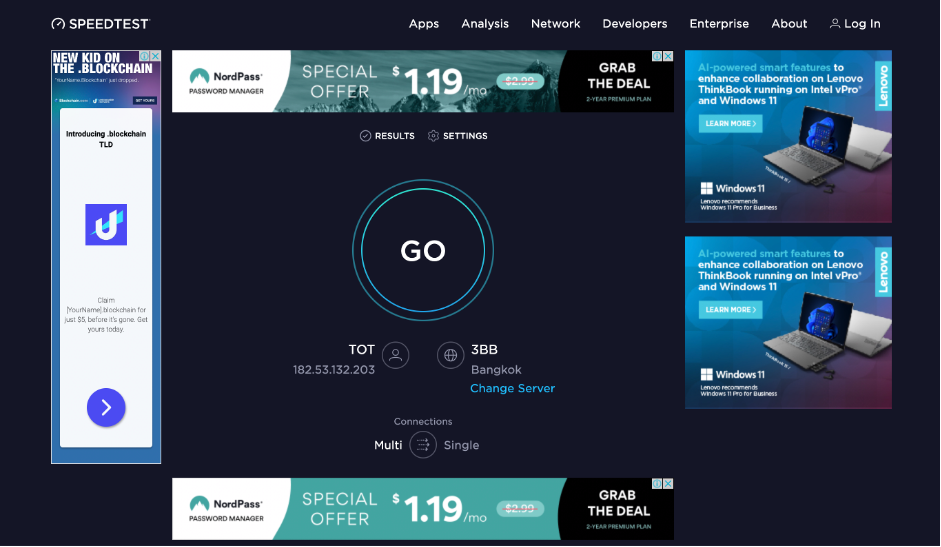This screenshot has height=547, width=941.
Task: Open the Enterprise menu
Action: (719, 24)
